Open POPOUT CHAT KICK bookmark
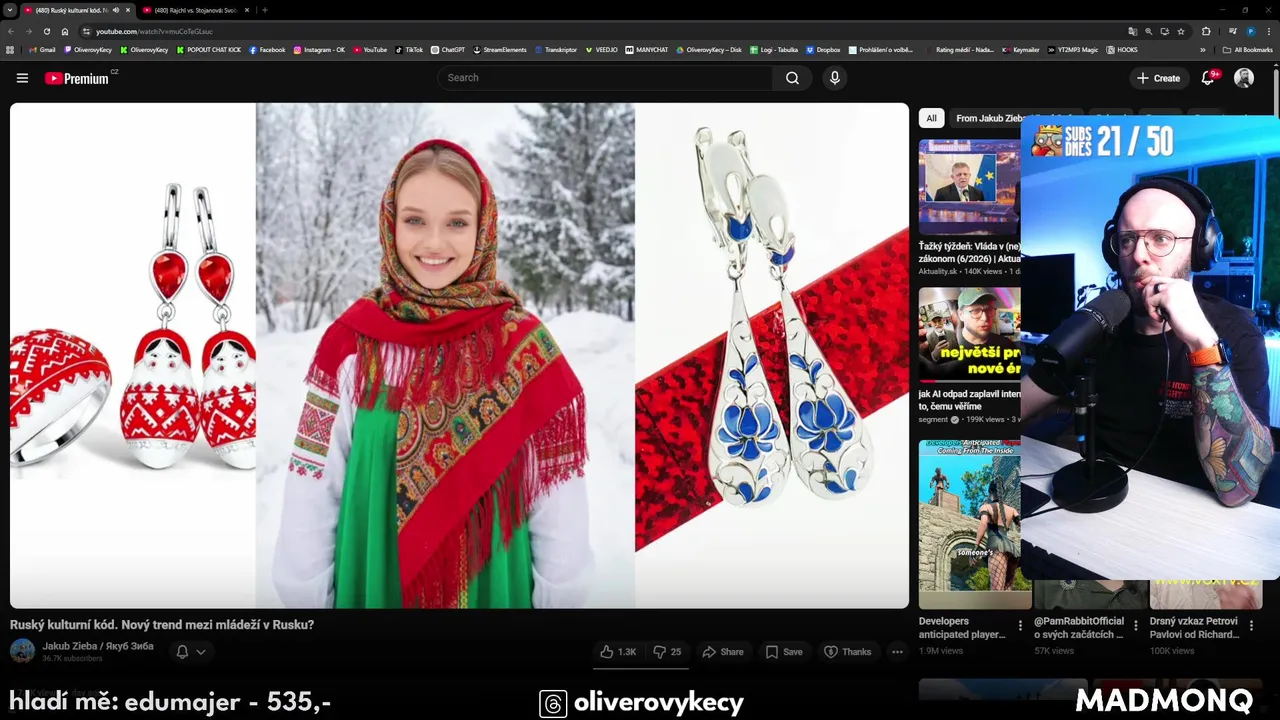The height and width of the screenshot is (720, 1280). point(209,49)
